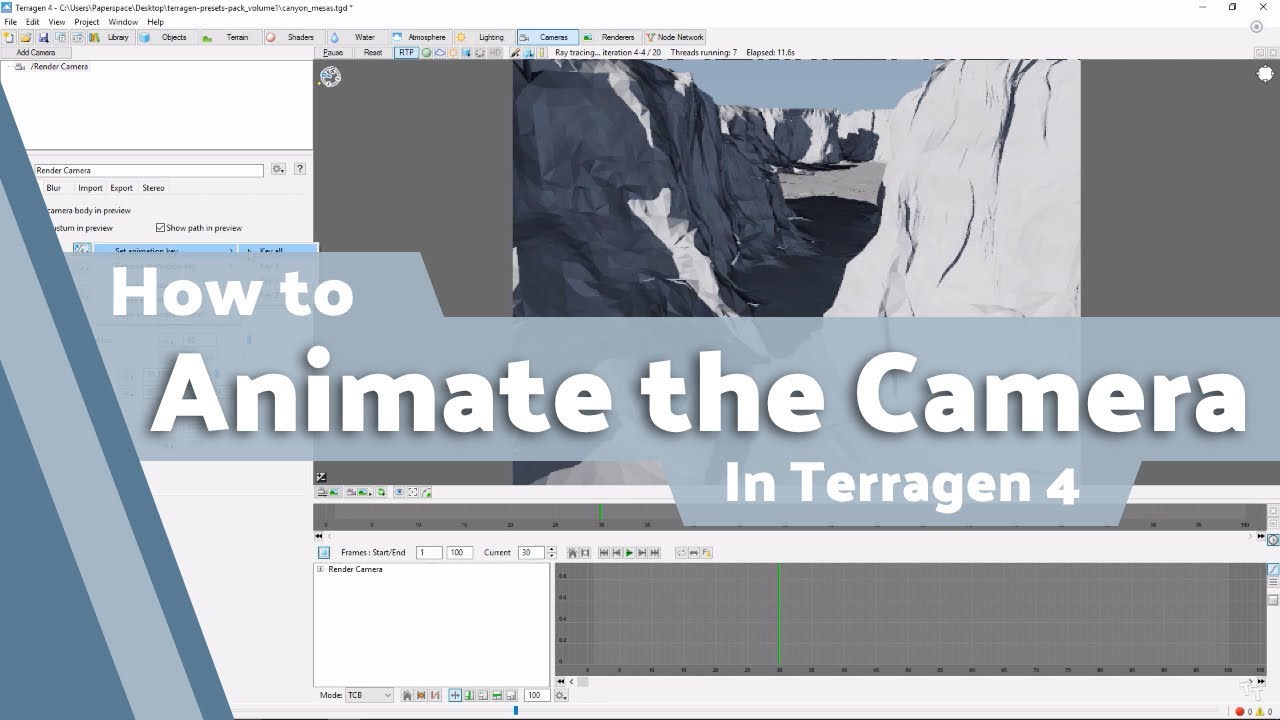Toggle Show path in preview checkbox
Screen dimensions: 1280x720
pos(160,228)
